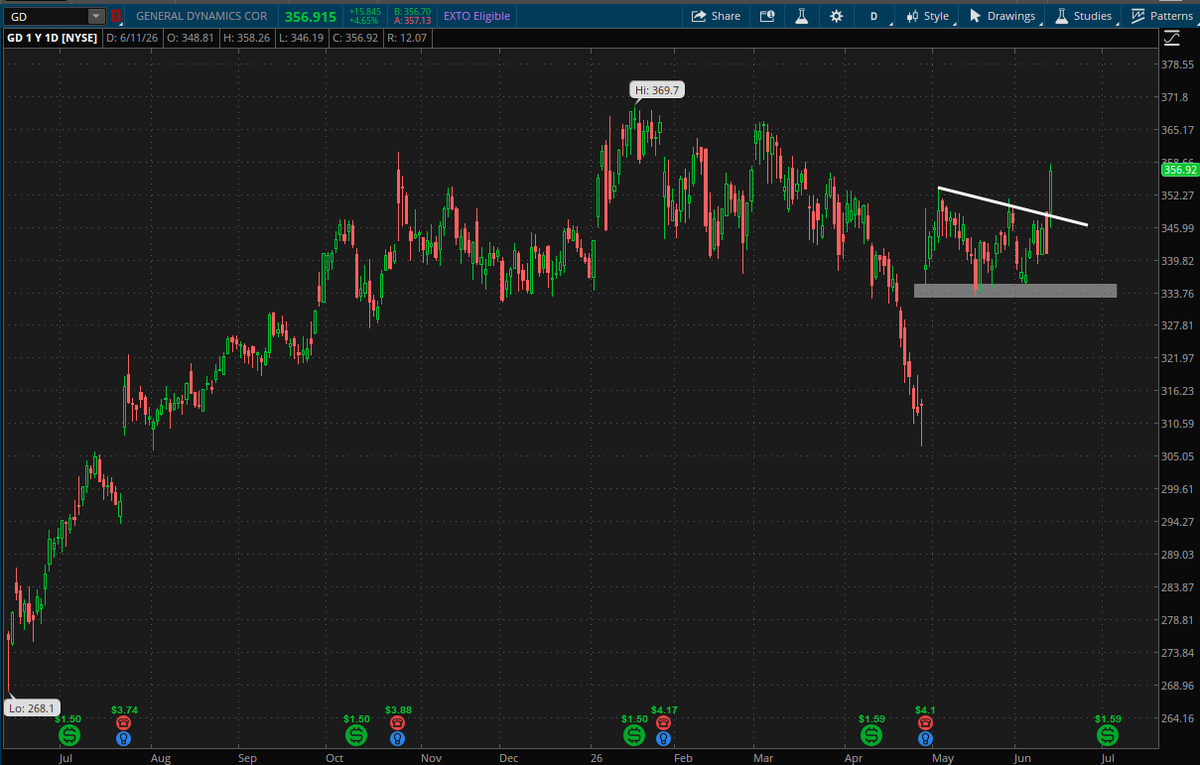Image resolution: width=1200 pixels, height=765 pixels.
Task: Click $1.59 dividend icon at far right
Action: [1107, 736]
